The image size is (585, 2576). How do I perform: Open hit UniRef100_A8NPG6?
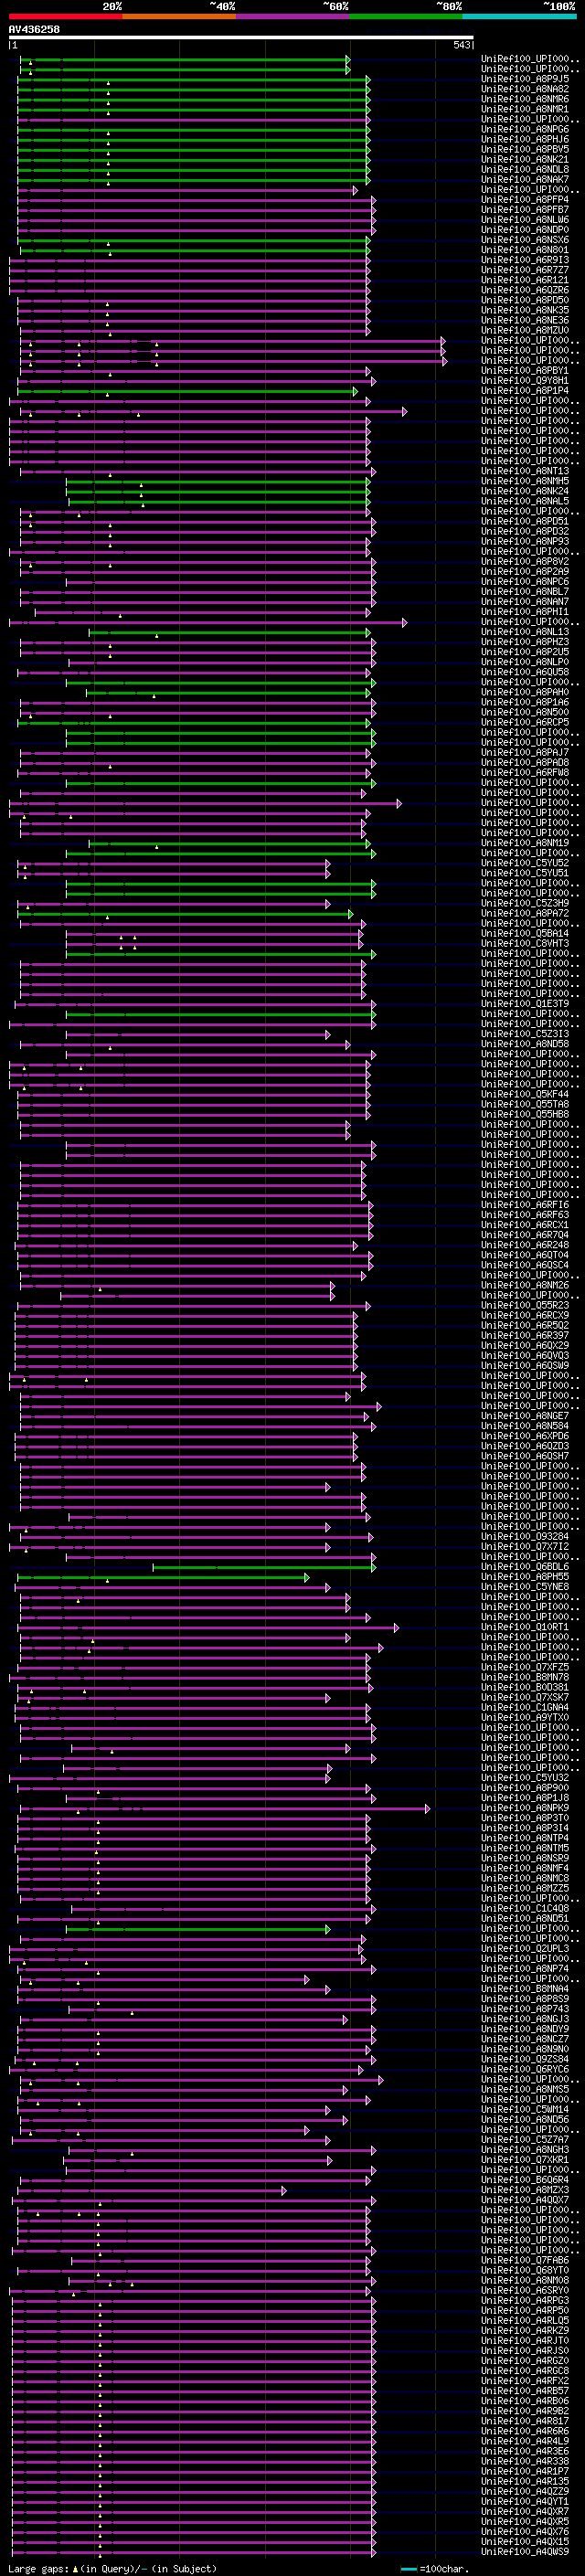(x=525, y=129)
